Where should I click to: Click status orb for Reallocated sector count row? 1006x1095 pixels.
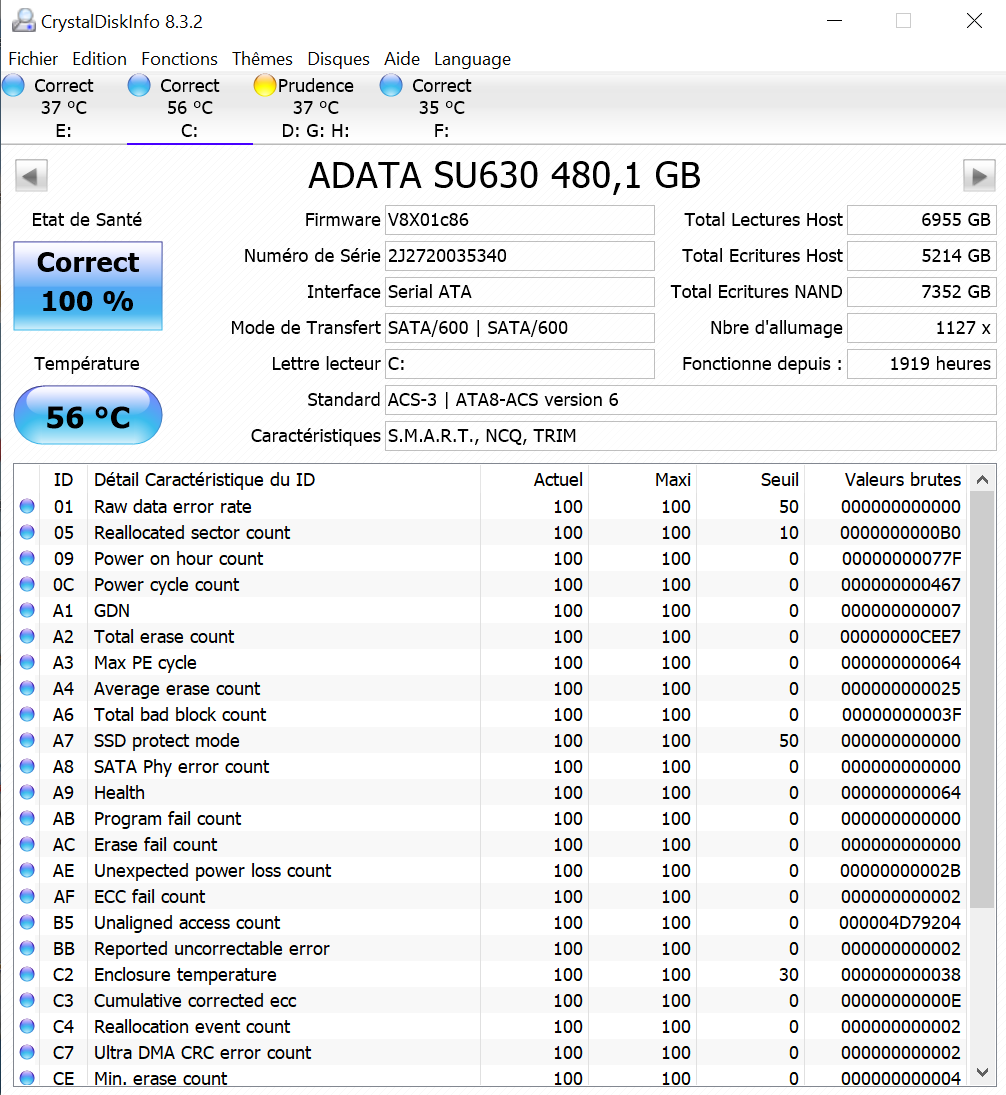27,533
